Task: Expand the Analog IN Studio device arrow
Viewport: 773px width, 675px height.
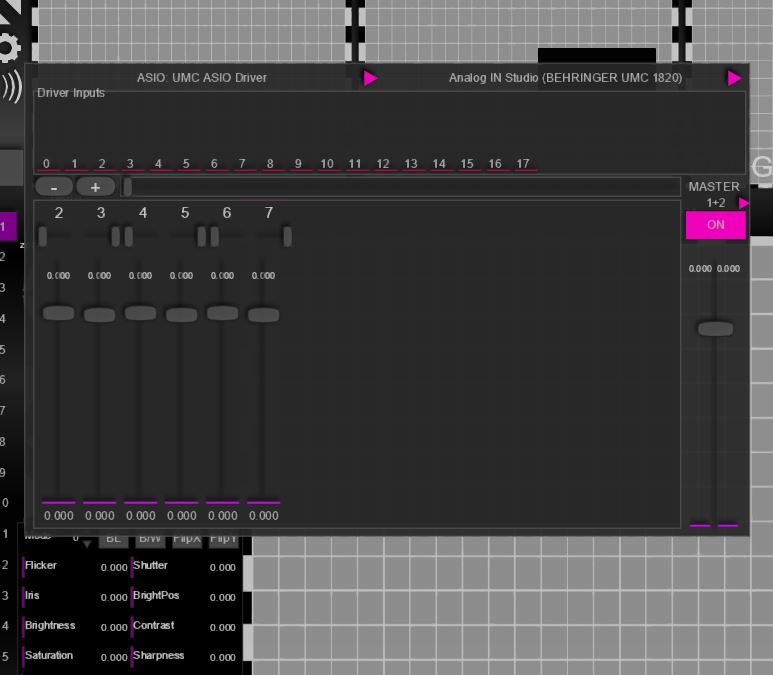Action: (734, 78)
